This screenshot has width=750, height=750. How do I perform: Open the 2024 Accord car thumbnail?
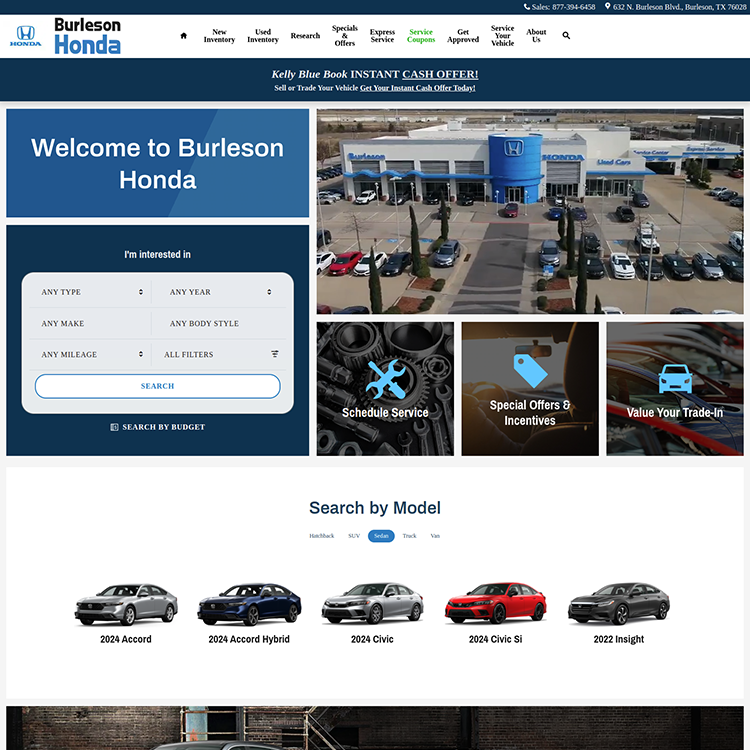[x=126, y=604]
